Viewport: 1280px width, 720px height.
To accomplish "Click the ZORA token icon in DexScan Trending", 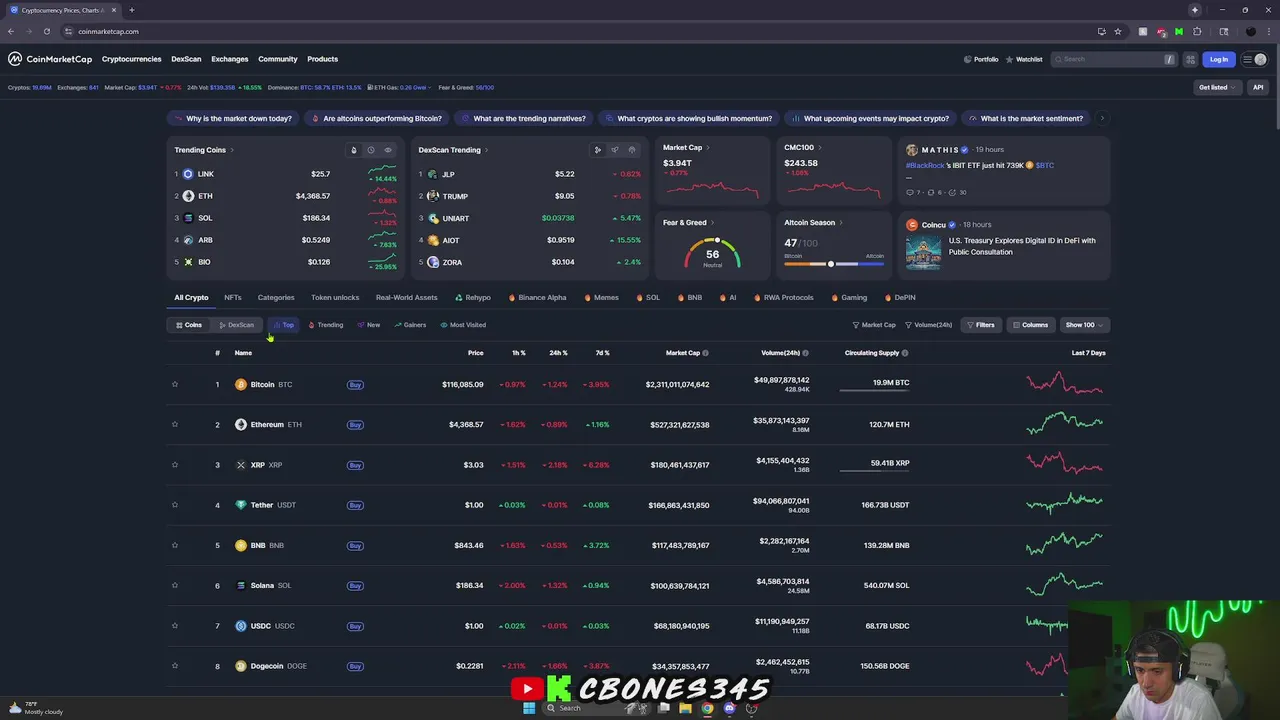I will [x=433, y=262].
